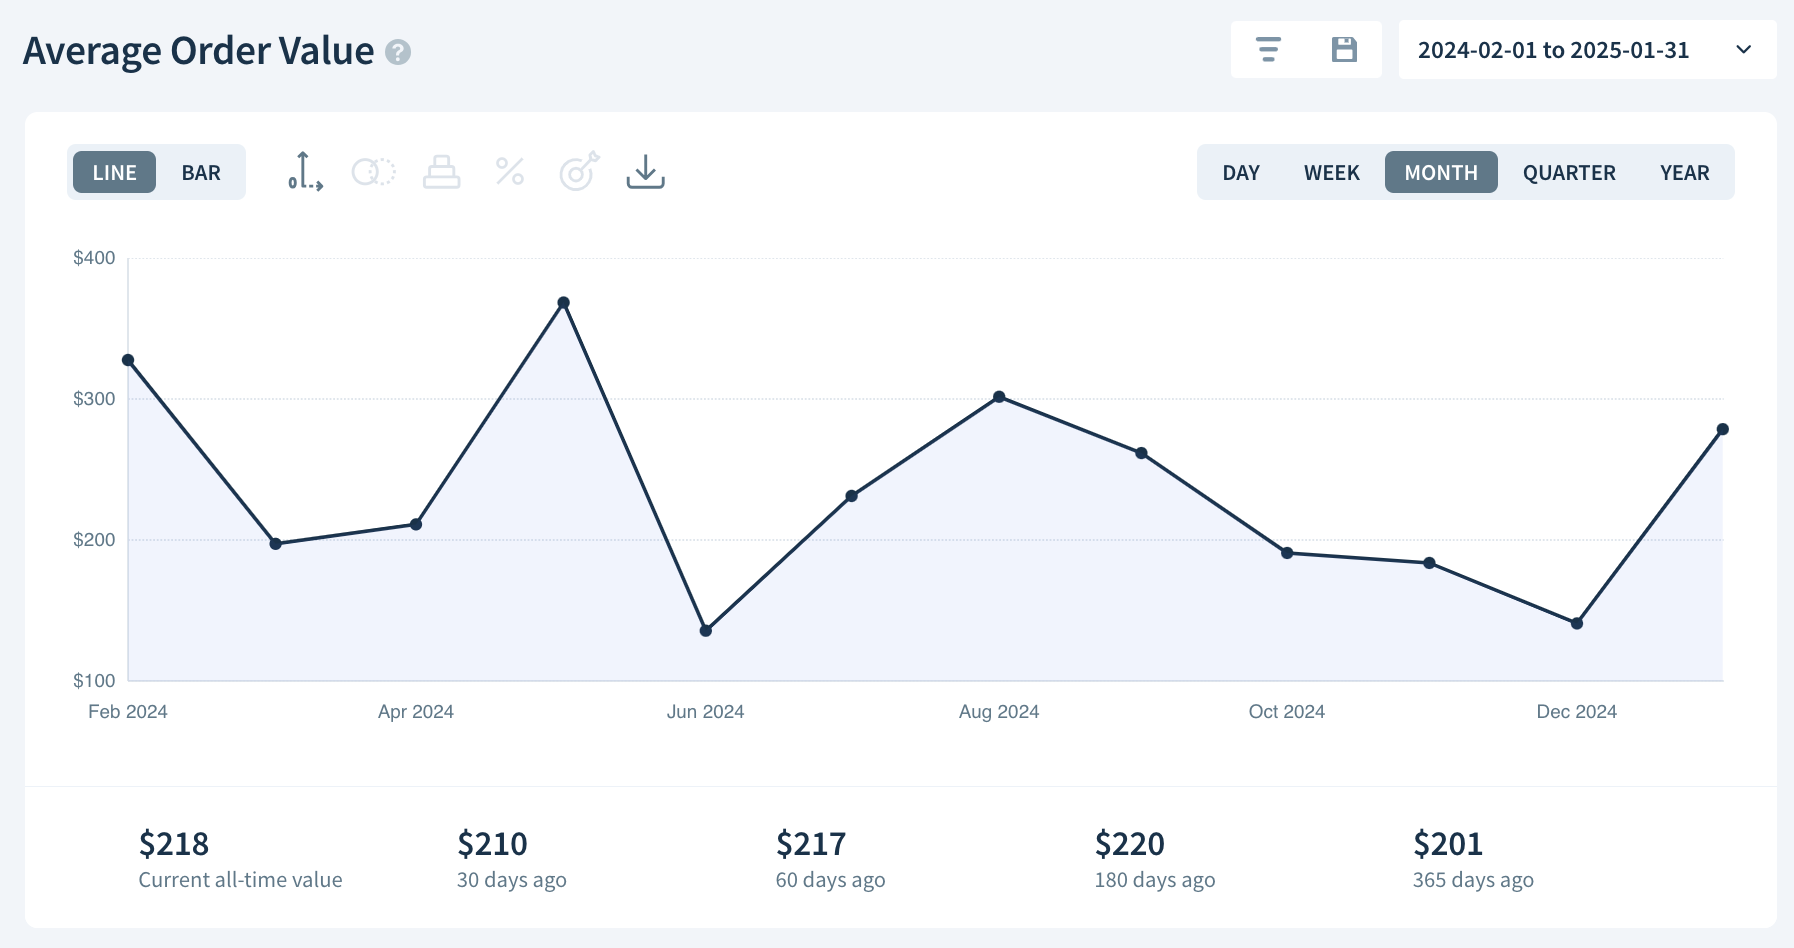Select the WEEK interval tab
The image size is (1794, 948).
point(1331,172)
